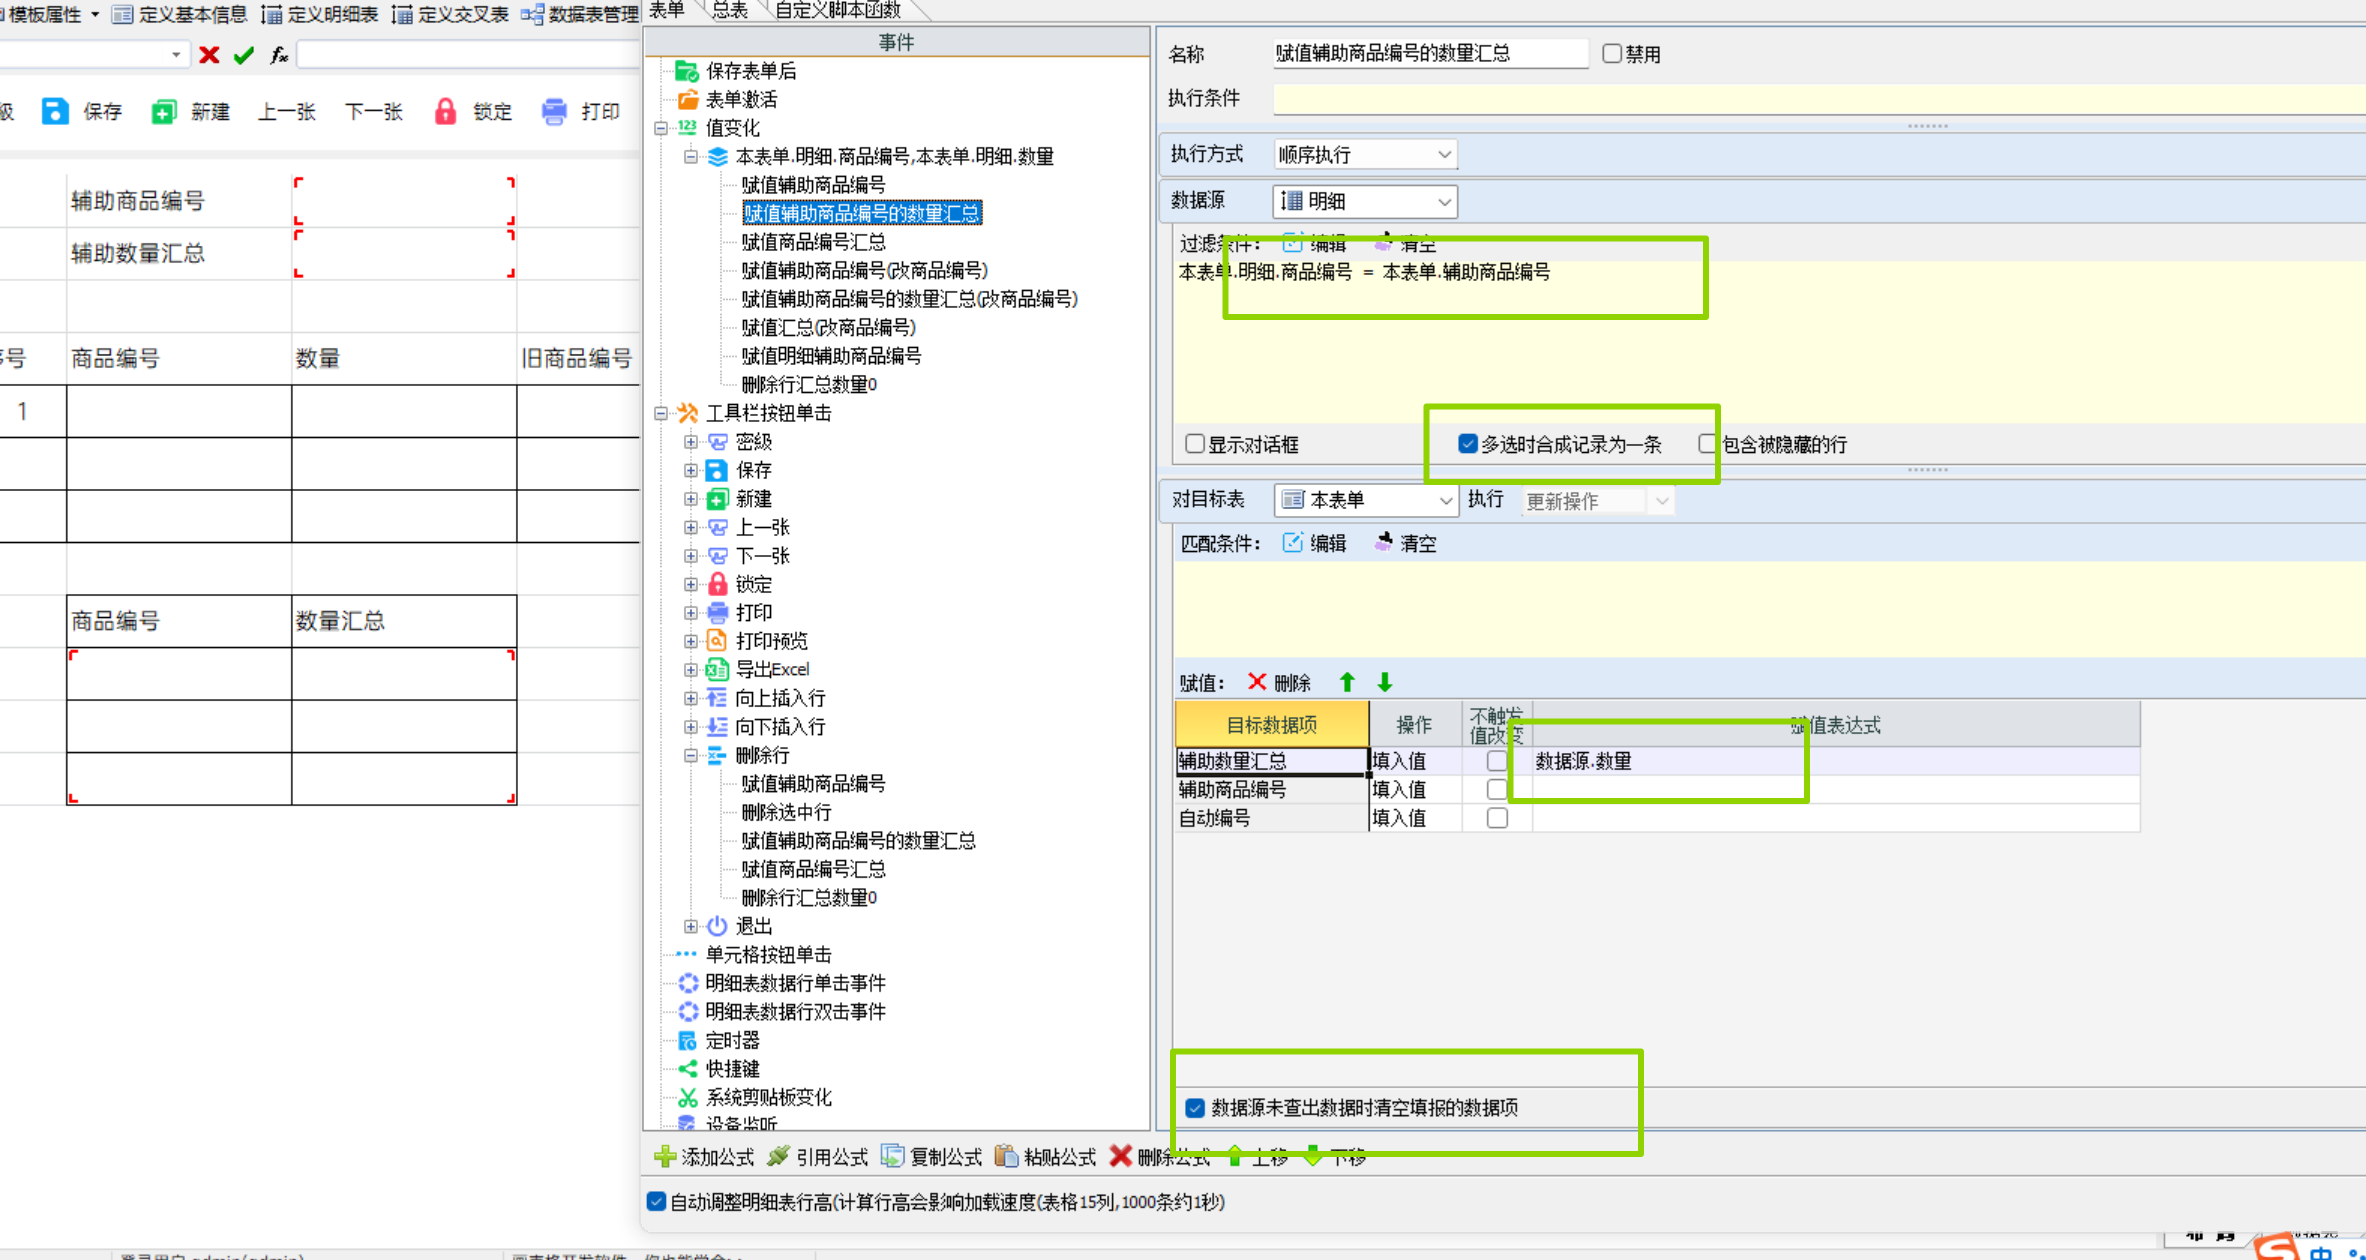This screenshot has width=2366, height=1260.
Task: Click the red Lock icon
Action: [x=445, y=111]
